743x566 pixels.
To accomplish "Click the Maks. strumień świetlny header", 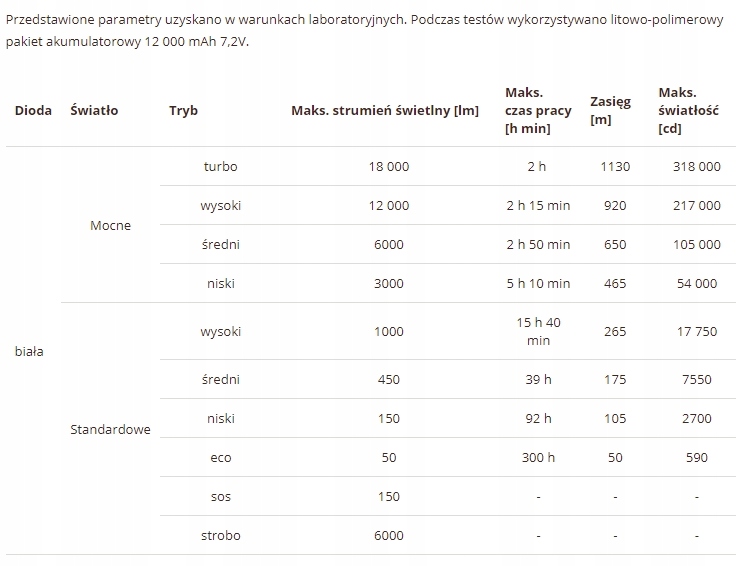I will [x=384, y=110].
